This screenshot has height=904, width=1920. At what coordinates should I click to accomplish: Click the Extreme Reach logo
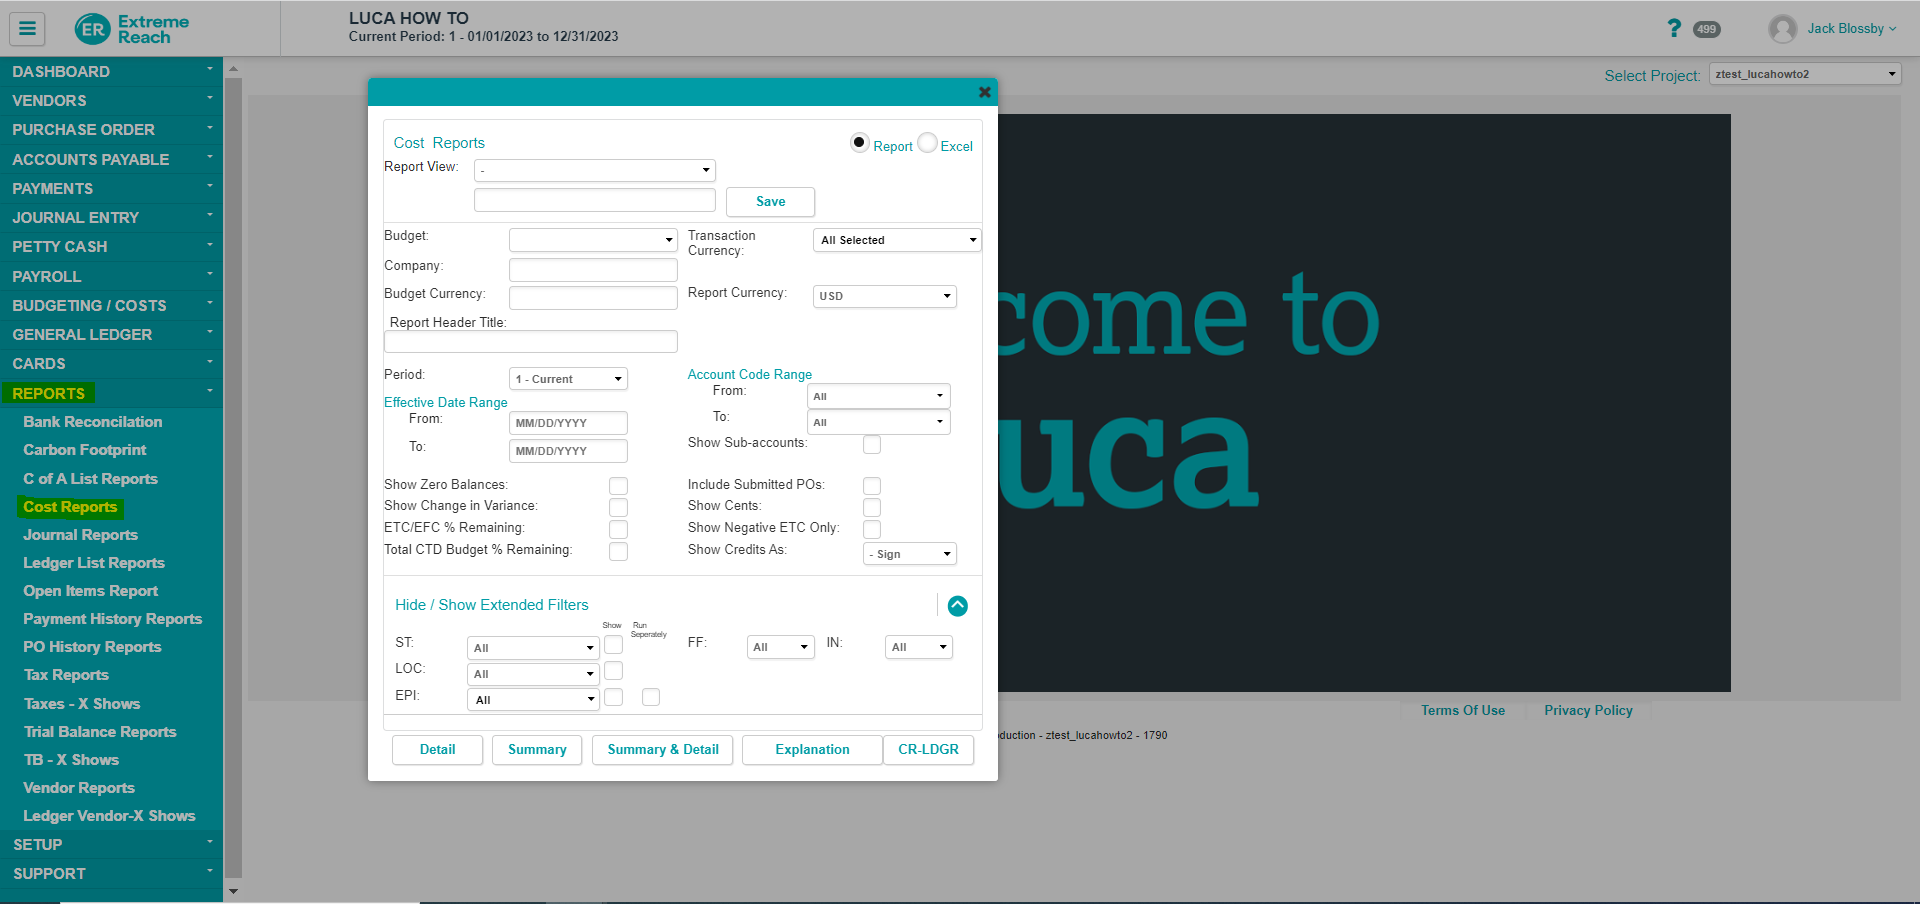pos(132,29)
